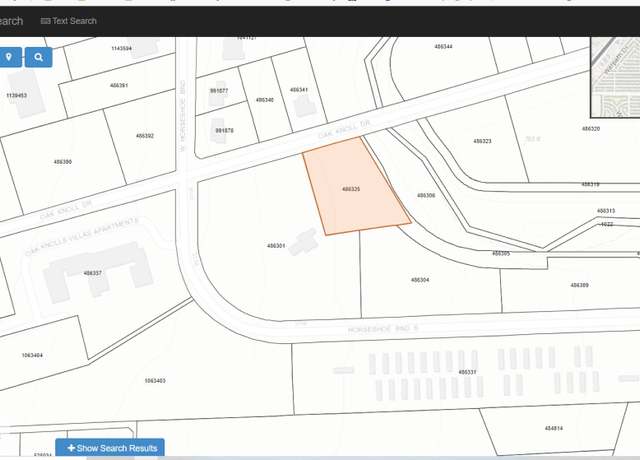
Task: Click parcel label 1063403
Action: click(x=155, y=381)
